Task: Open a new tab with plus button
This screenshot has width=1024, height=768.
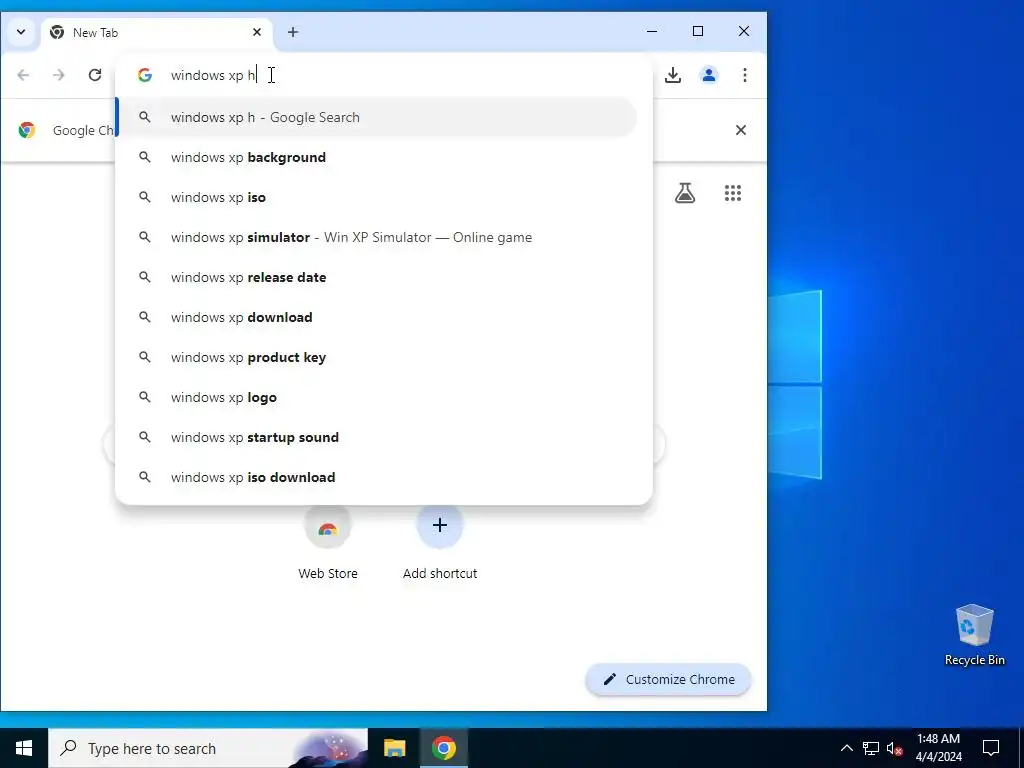Action: tap(293, 32)
